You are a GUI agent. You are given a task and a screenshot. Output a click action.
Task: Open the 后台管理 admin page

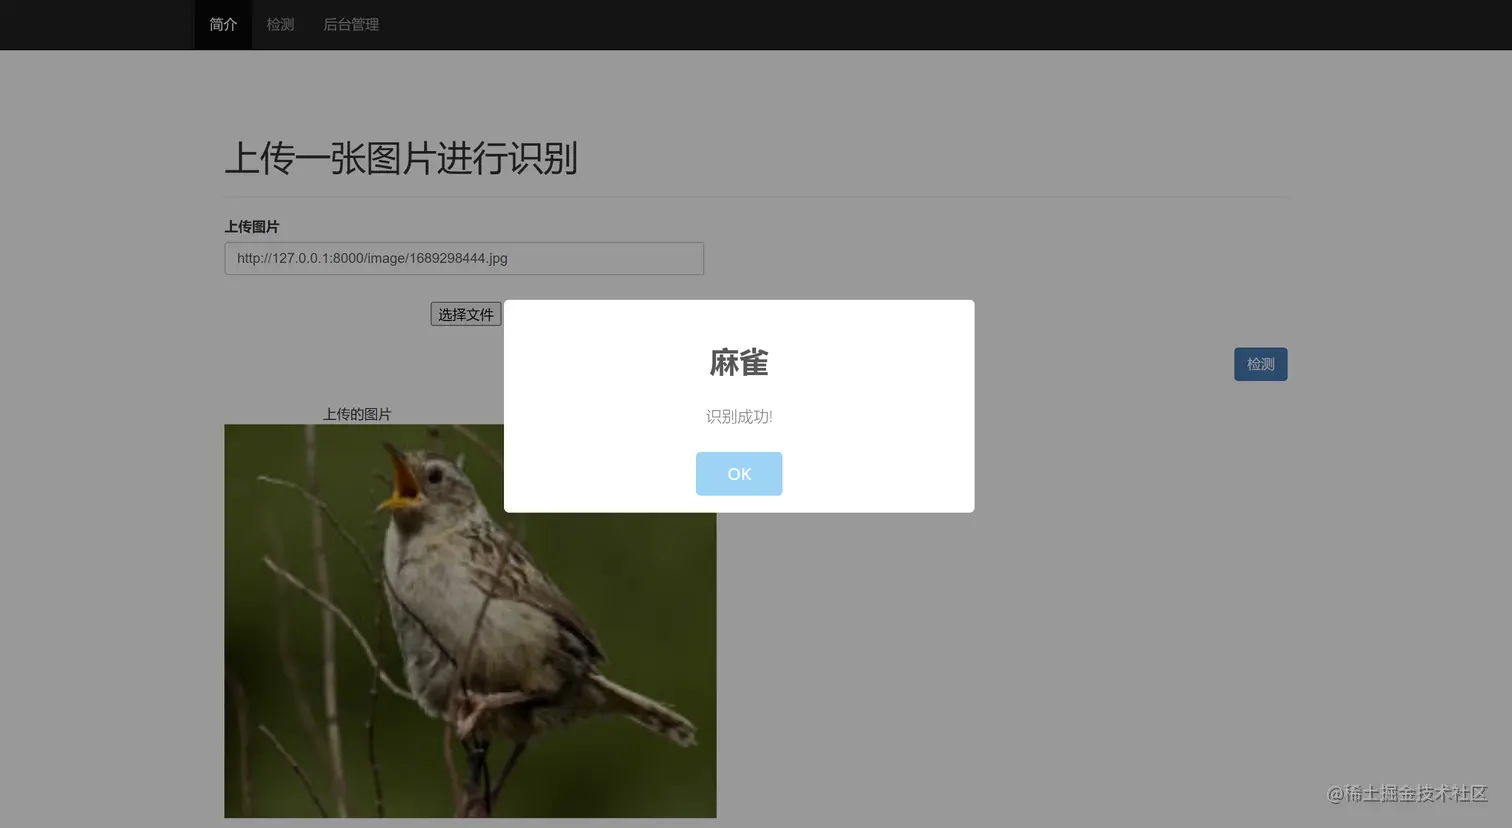coord(351,24)
